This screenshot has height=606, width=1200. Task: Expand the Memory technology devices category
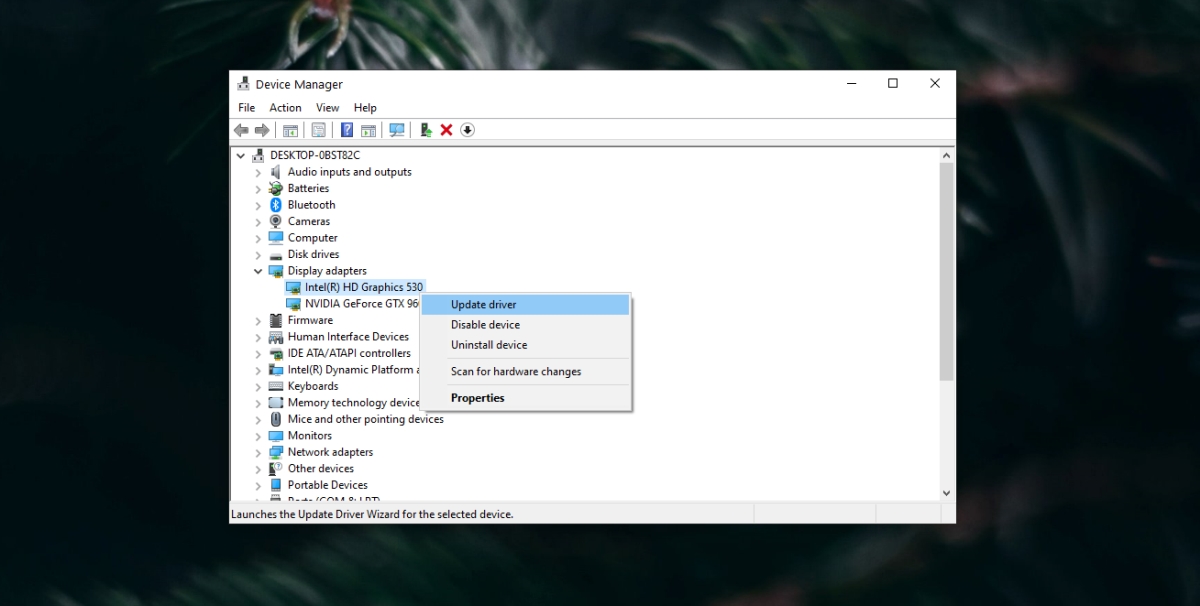pyautogui.click(x=258, y=403)
